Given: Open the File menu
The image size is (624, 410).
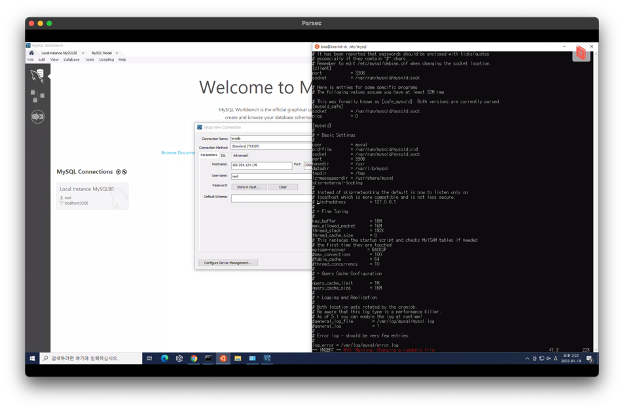Looking at the screenshot, I should point(30,60).
